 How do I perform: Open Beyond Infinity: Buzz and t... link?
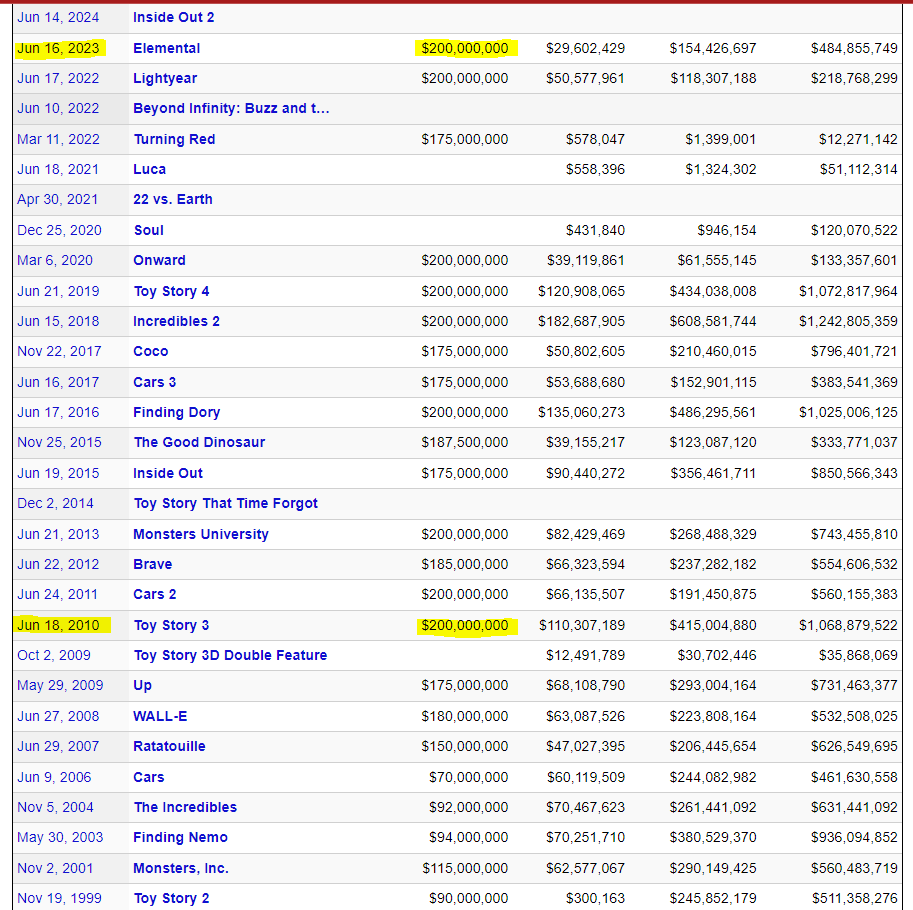click(x=231, y=109)
